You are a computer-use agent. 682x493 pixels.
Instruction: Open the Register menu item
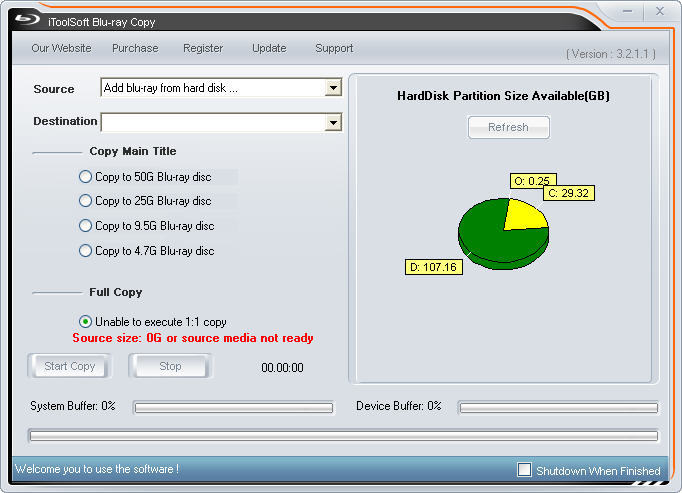click(203, 48)
